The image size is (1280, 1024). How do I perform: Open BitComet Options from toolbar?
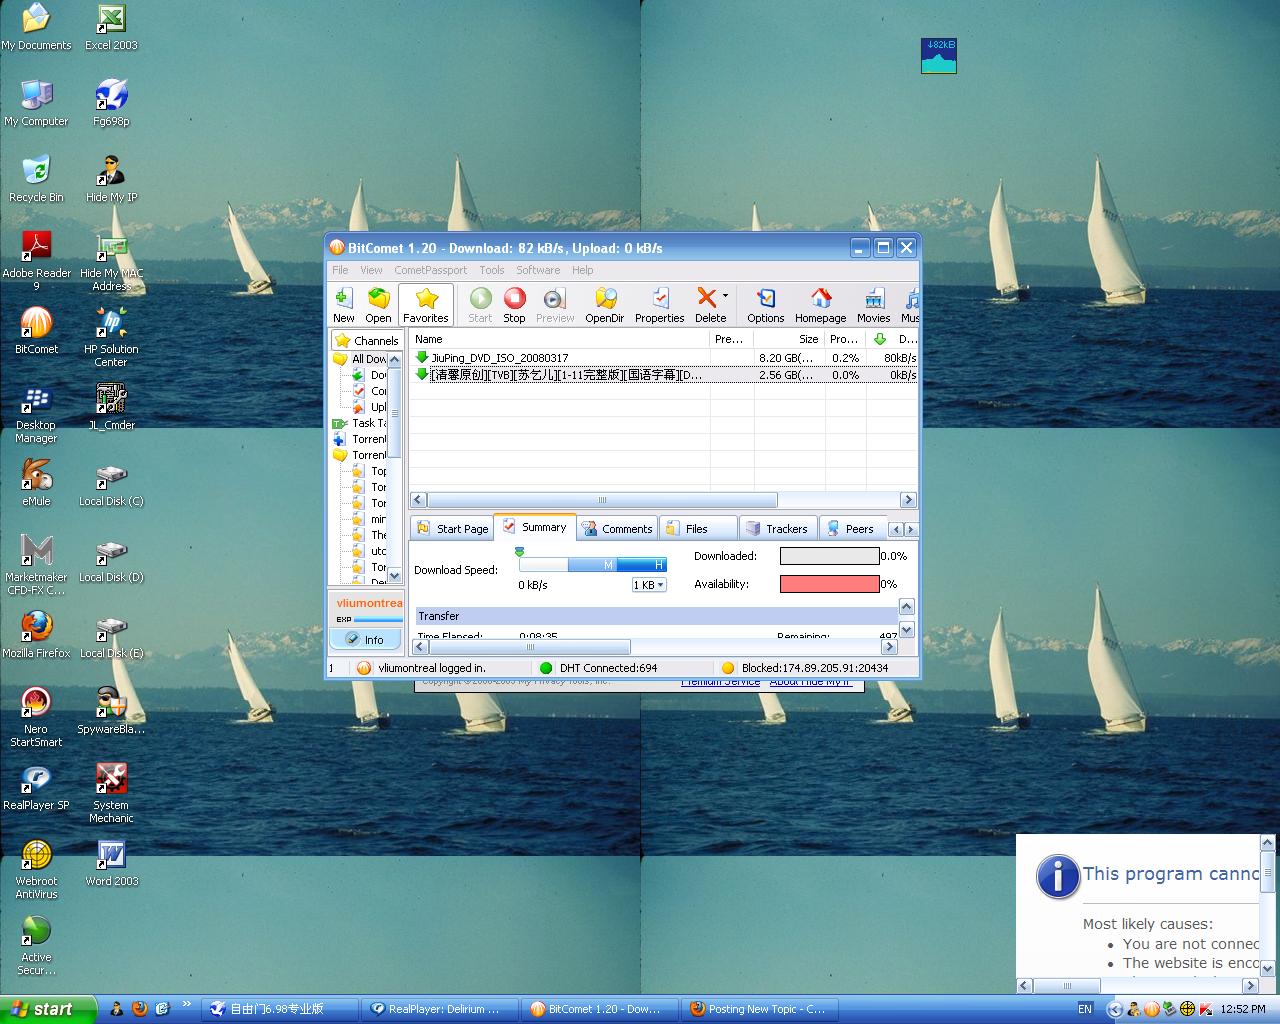(x=766, y=305)
